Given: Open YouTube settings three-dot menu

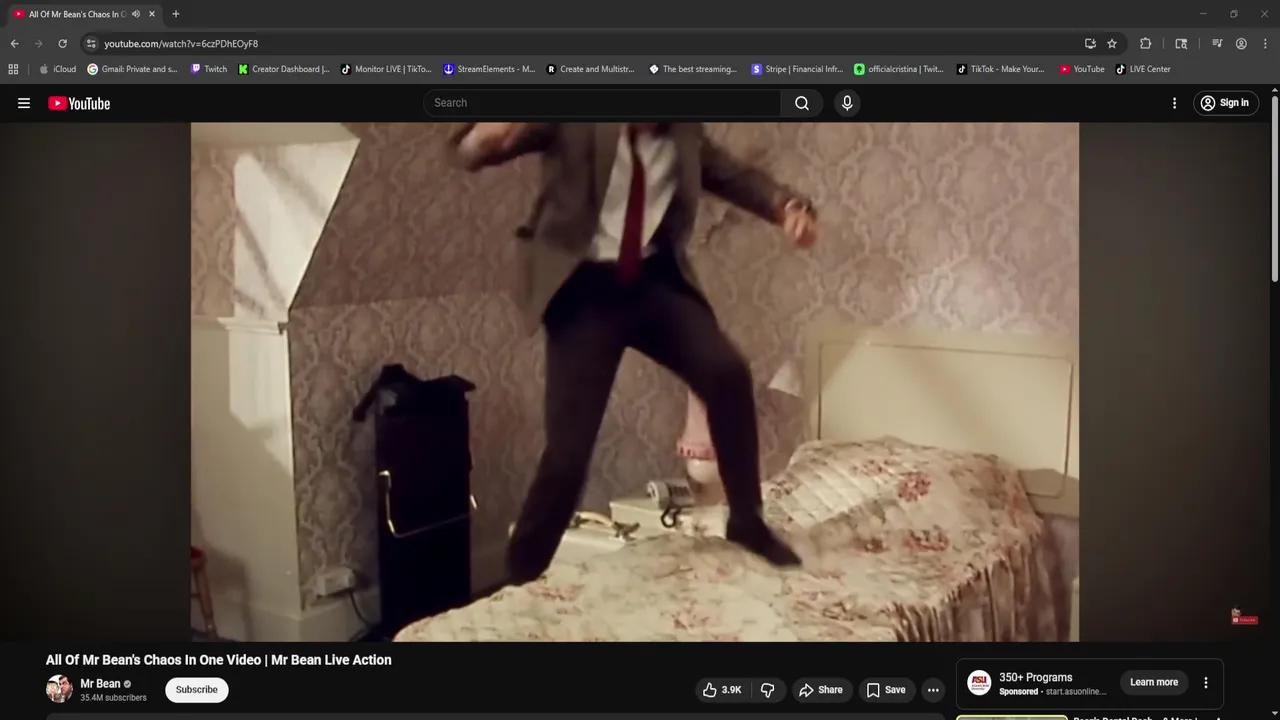Looking at the screenshot, I should point(1174,103).
